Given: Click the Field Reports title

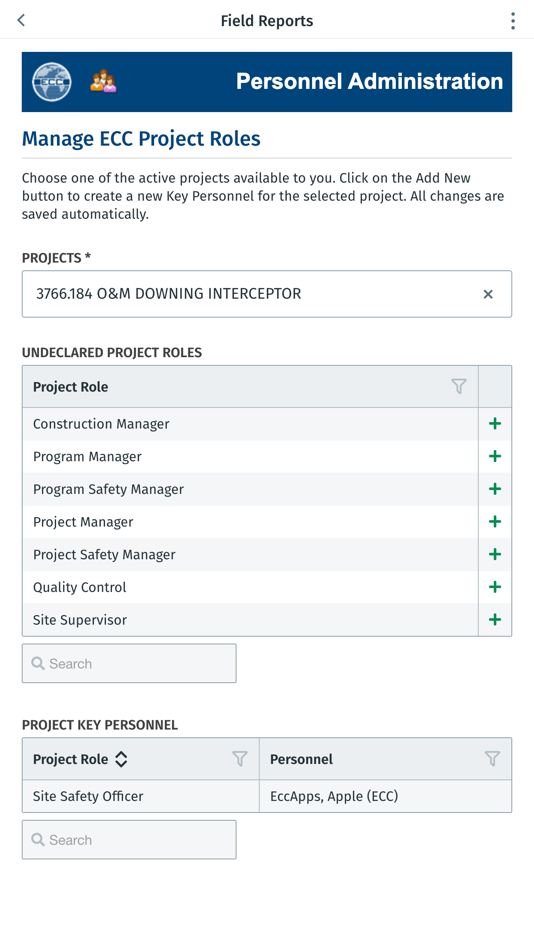Looking at the screenshot, I should [267, 21].
